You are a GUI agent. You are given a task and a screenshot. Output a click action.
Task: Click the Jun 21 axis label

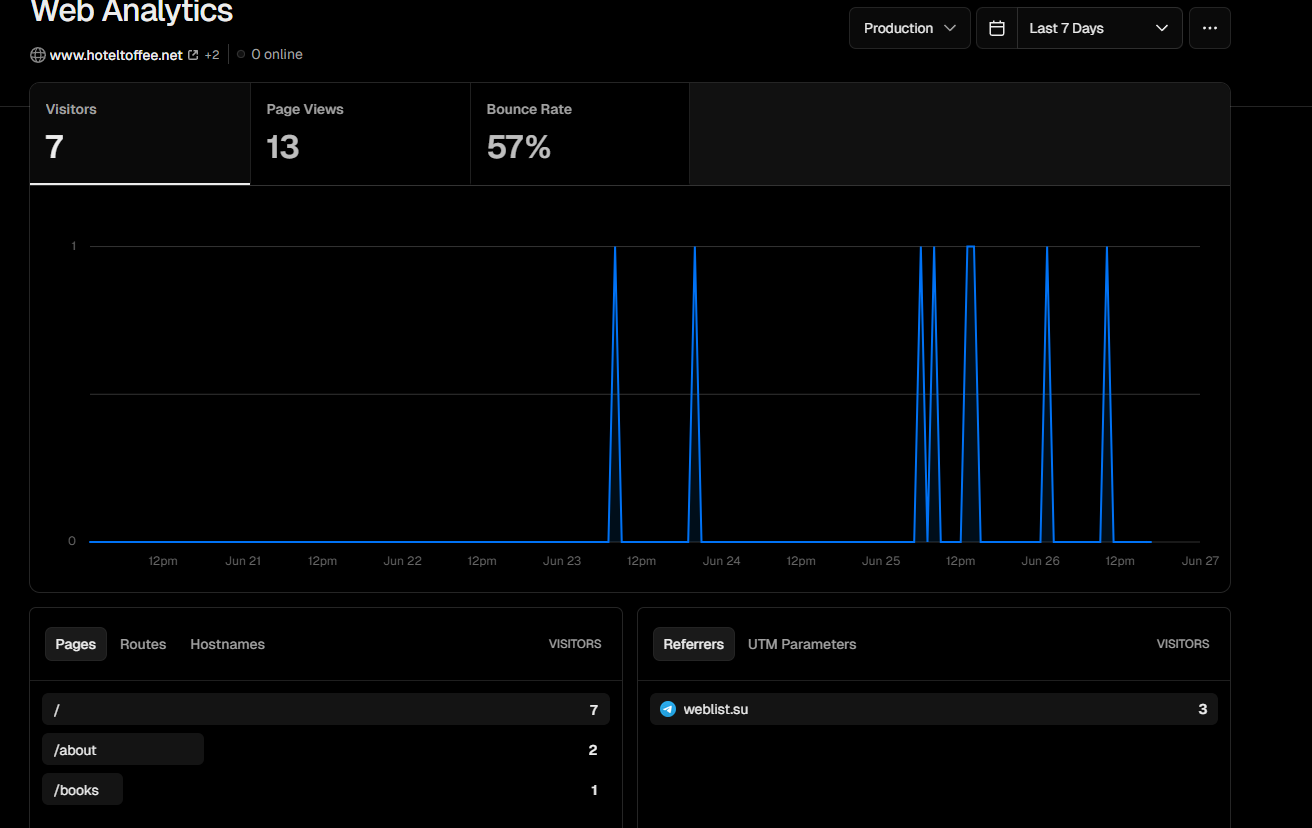pyautogui.click(x=243, y=561)
